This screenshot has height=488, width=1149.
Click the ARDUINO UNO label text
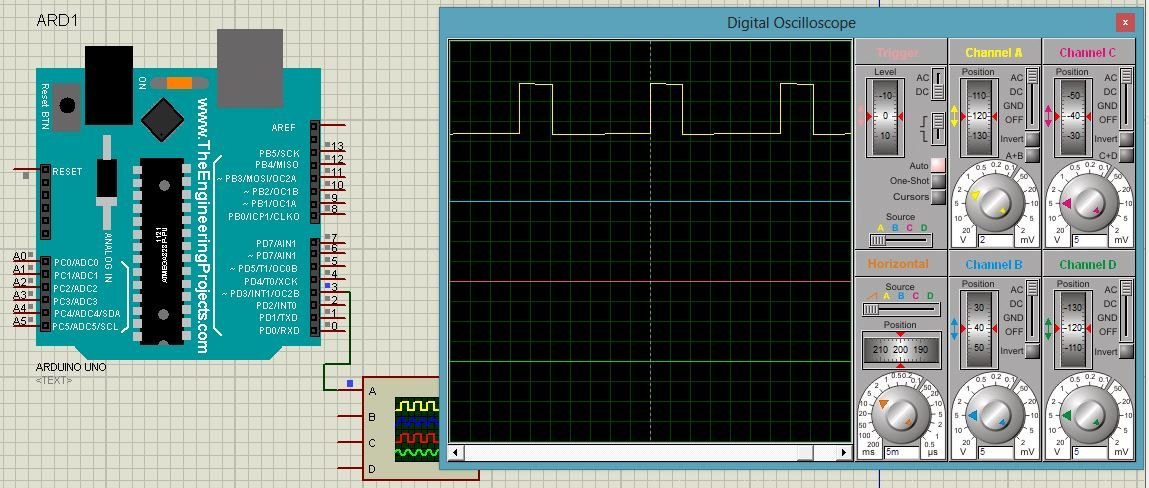click(71, 367)
